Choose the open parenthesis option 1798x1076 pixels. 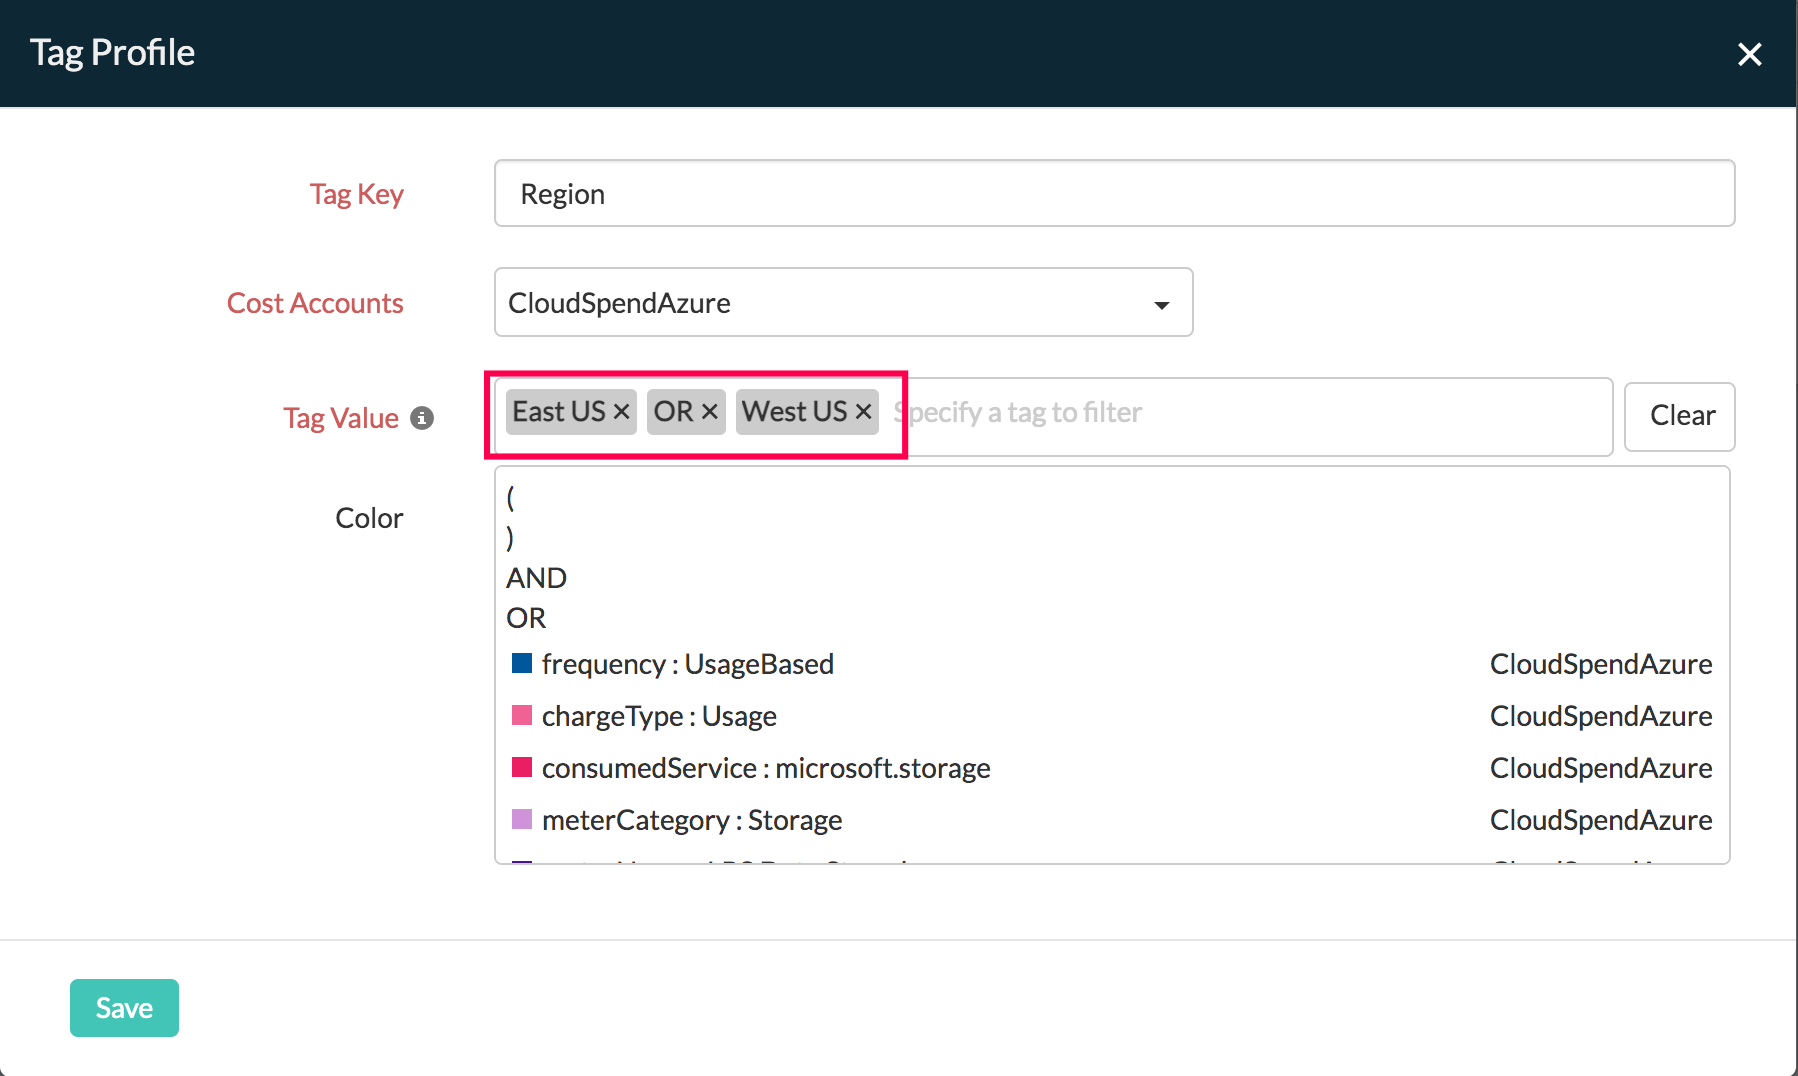coord(511,497)
